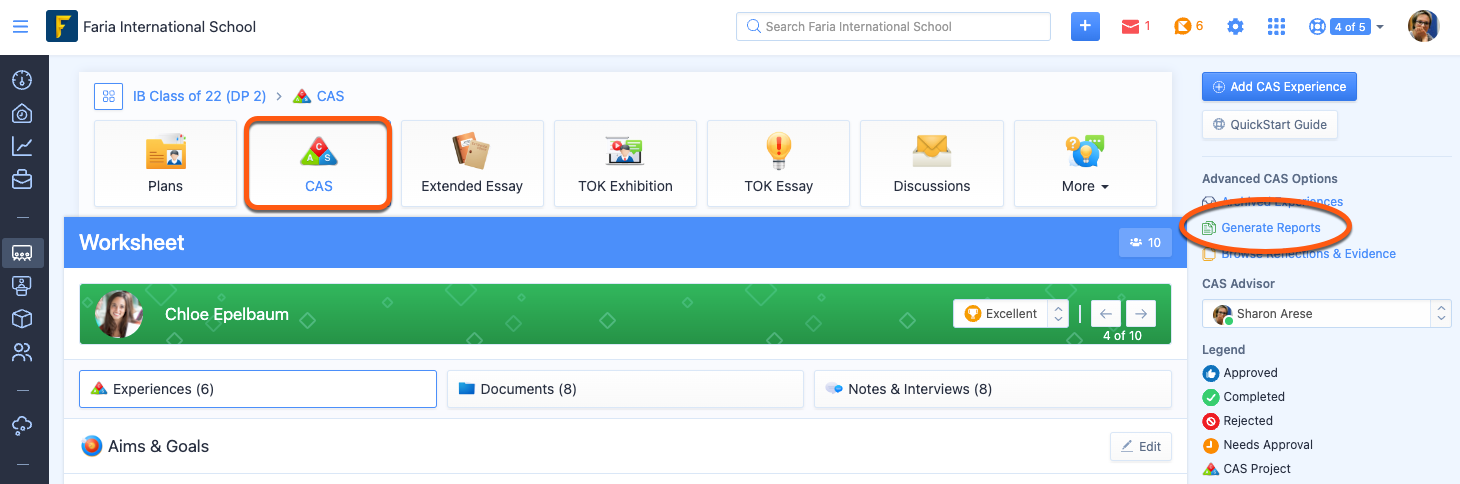This screenshot has width=1460, height=484.
Task: Open the TOK Exhibition tile
Action: [625, 163]
